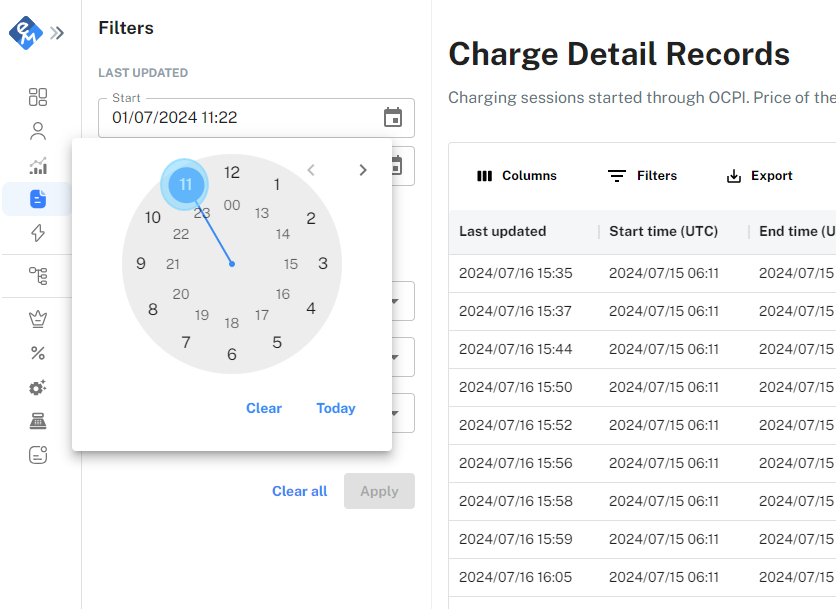Image resolution: width=836 pixels, height=609 pixels.
Task: Open the Columns selector in table toolbar
Action: click(517, 176)
